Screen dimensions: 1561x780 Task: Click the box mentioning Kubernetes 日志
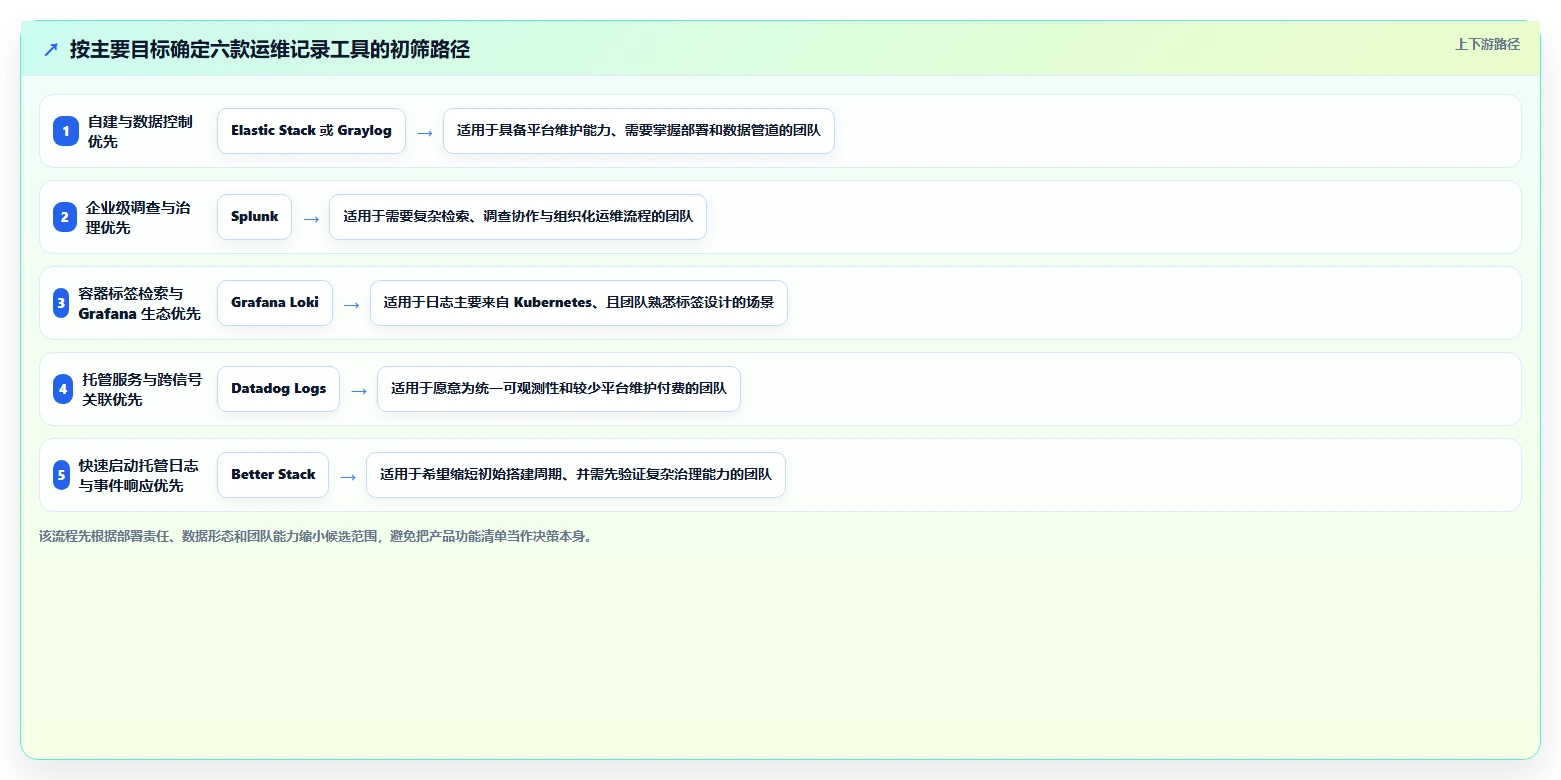point(579,303)
